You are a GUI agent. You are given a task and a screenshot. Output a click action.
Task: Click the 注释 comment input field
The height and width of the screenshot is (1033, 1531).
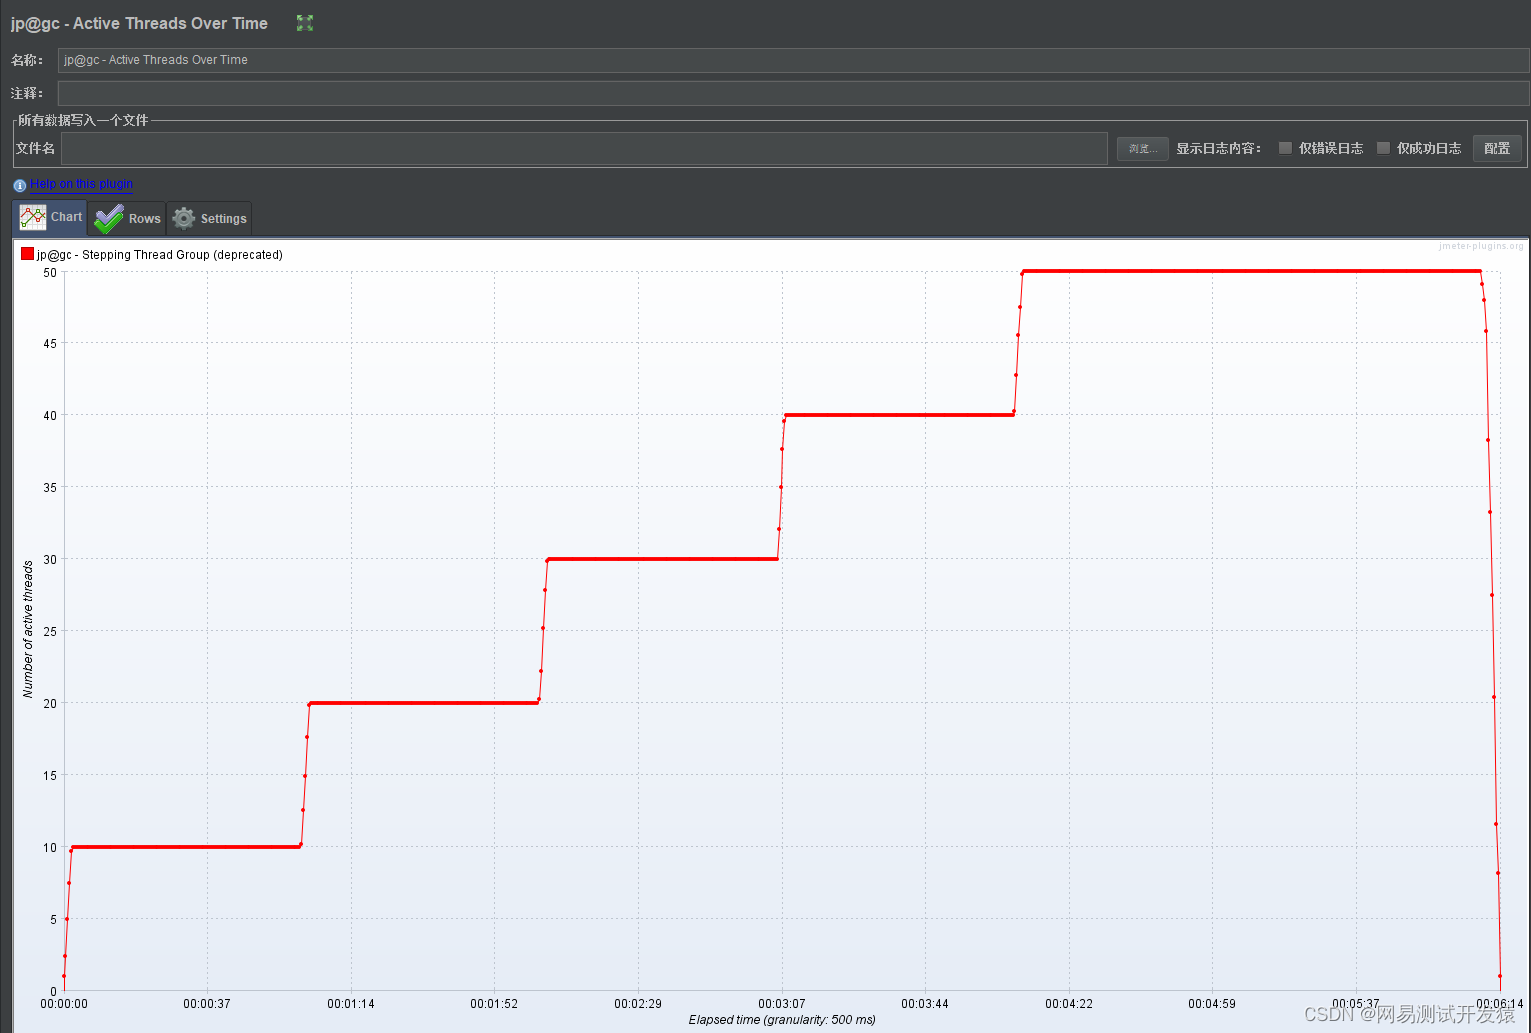[793, 93]
